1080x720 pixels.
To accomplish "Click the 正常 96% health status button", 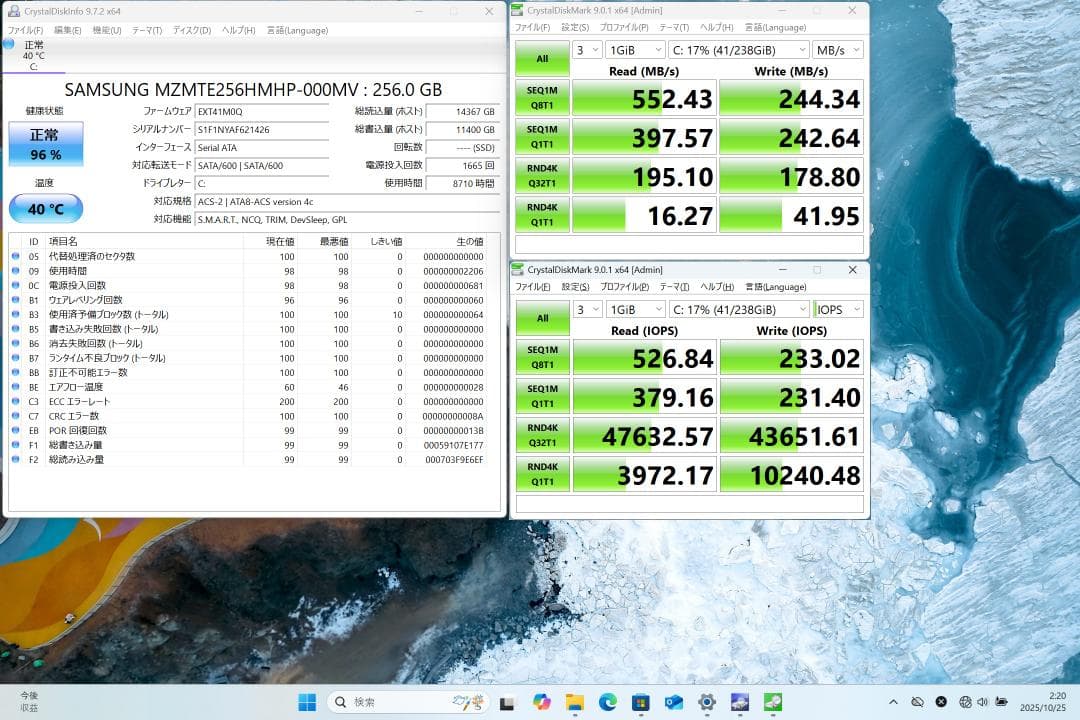I will 45,144.
